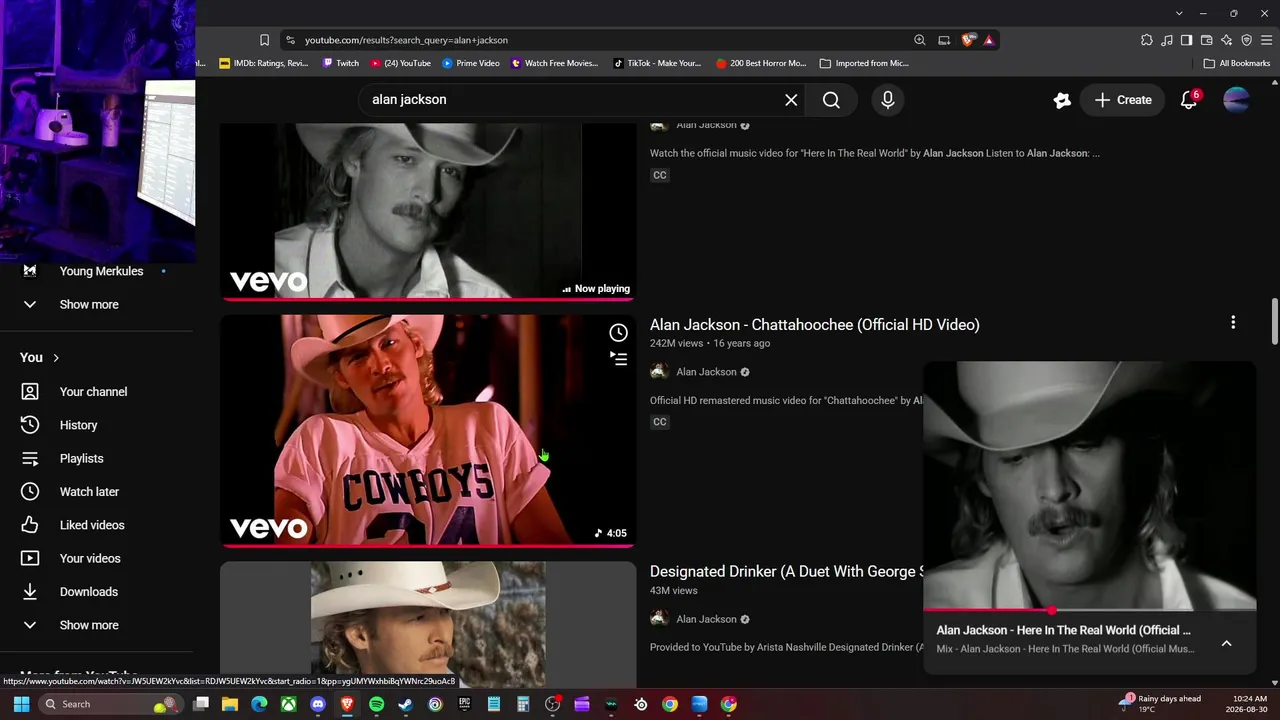Open the TikTok bookmark
The image size is (1280, 720).
657,63
